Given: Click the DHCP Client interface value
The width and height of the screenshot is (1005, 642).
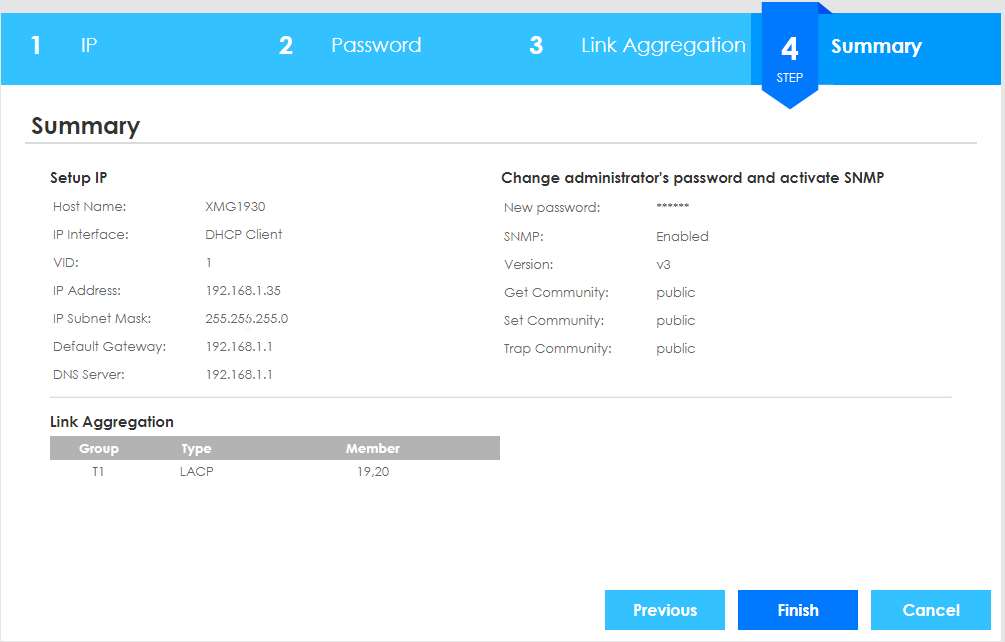Looking at the screenshot, I should pyautogui.click(x=244, y=235).
